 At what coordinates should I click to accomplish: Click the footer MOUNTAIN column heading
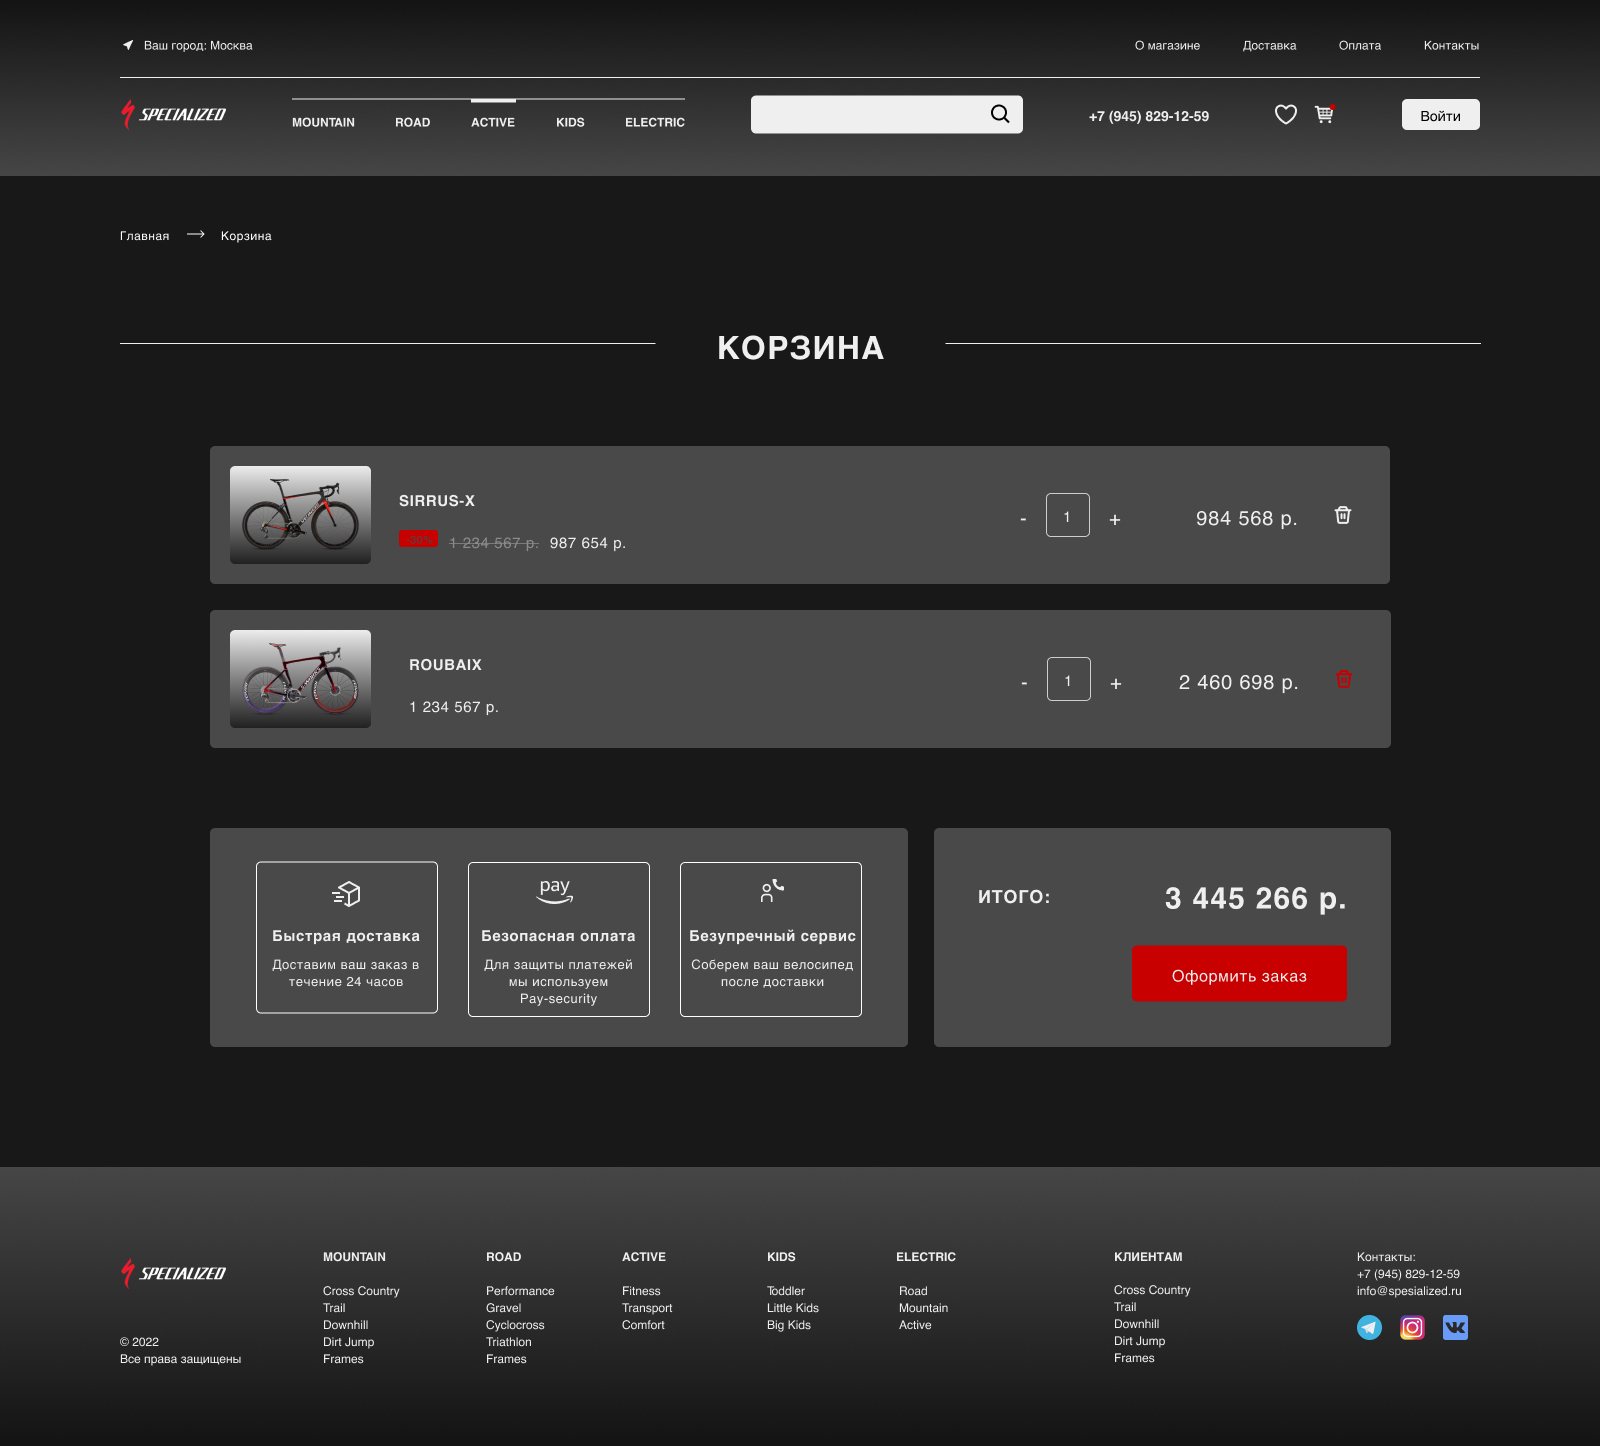354,1257
